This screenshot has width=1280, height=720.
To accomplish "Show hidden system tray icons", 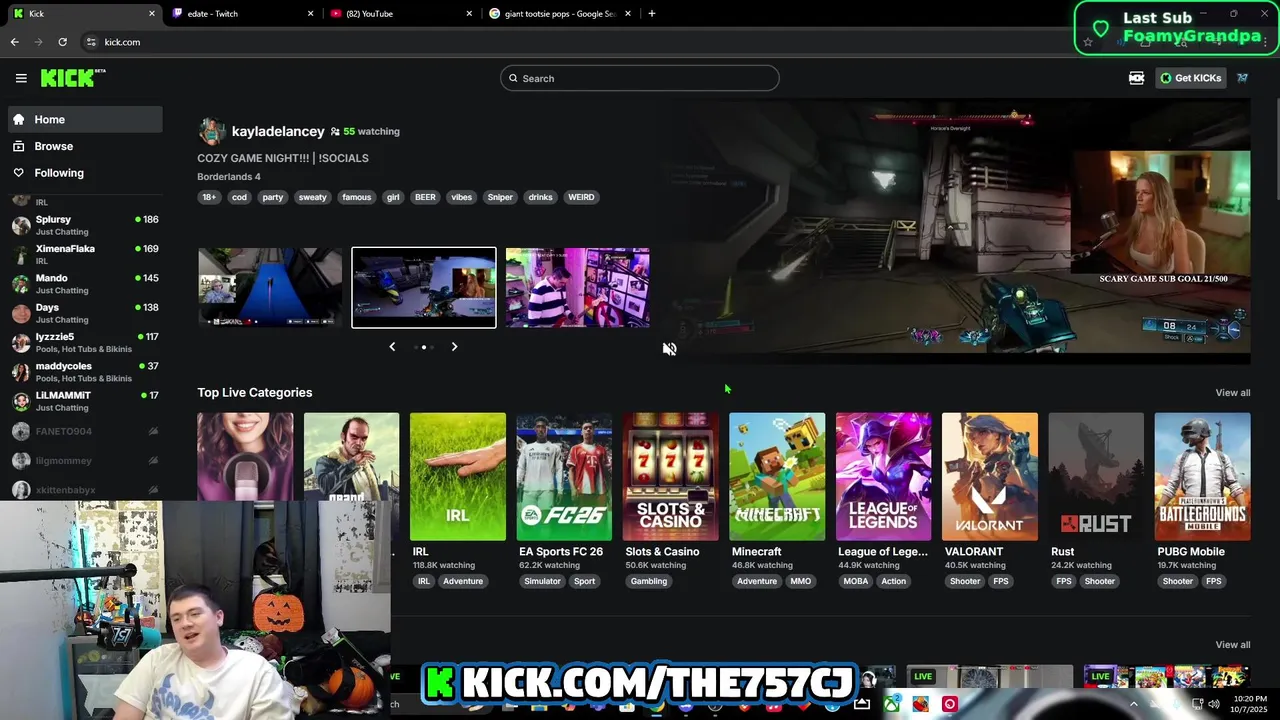I will click(1133, 704).
